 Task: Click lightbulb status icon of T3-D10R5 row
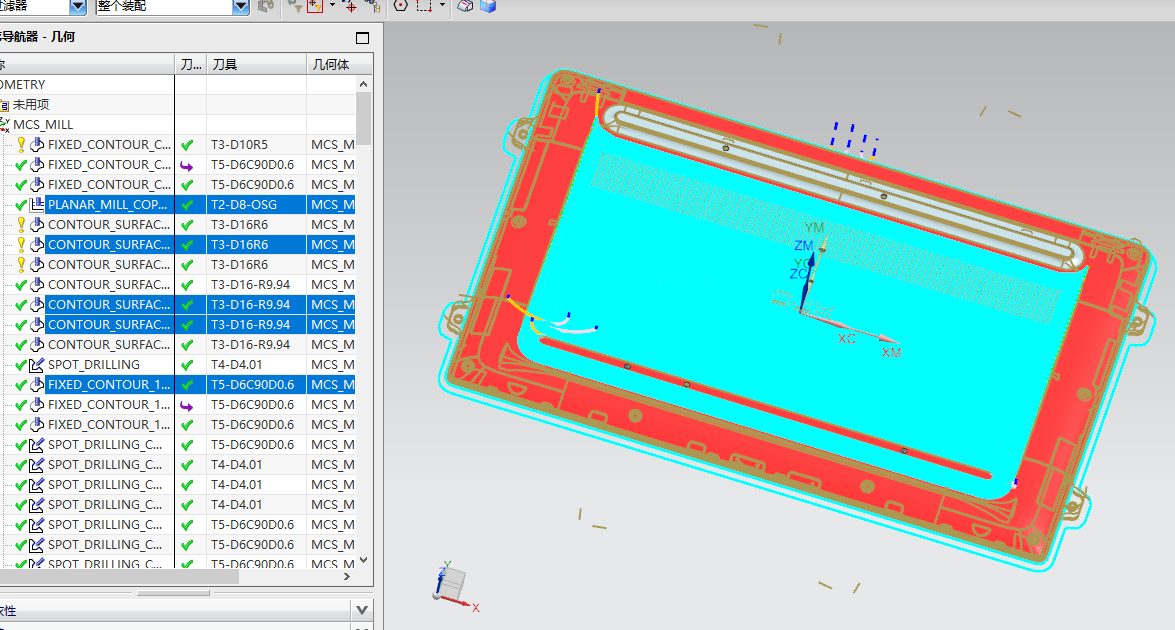tap(21, 144)
